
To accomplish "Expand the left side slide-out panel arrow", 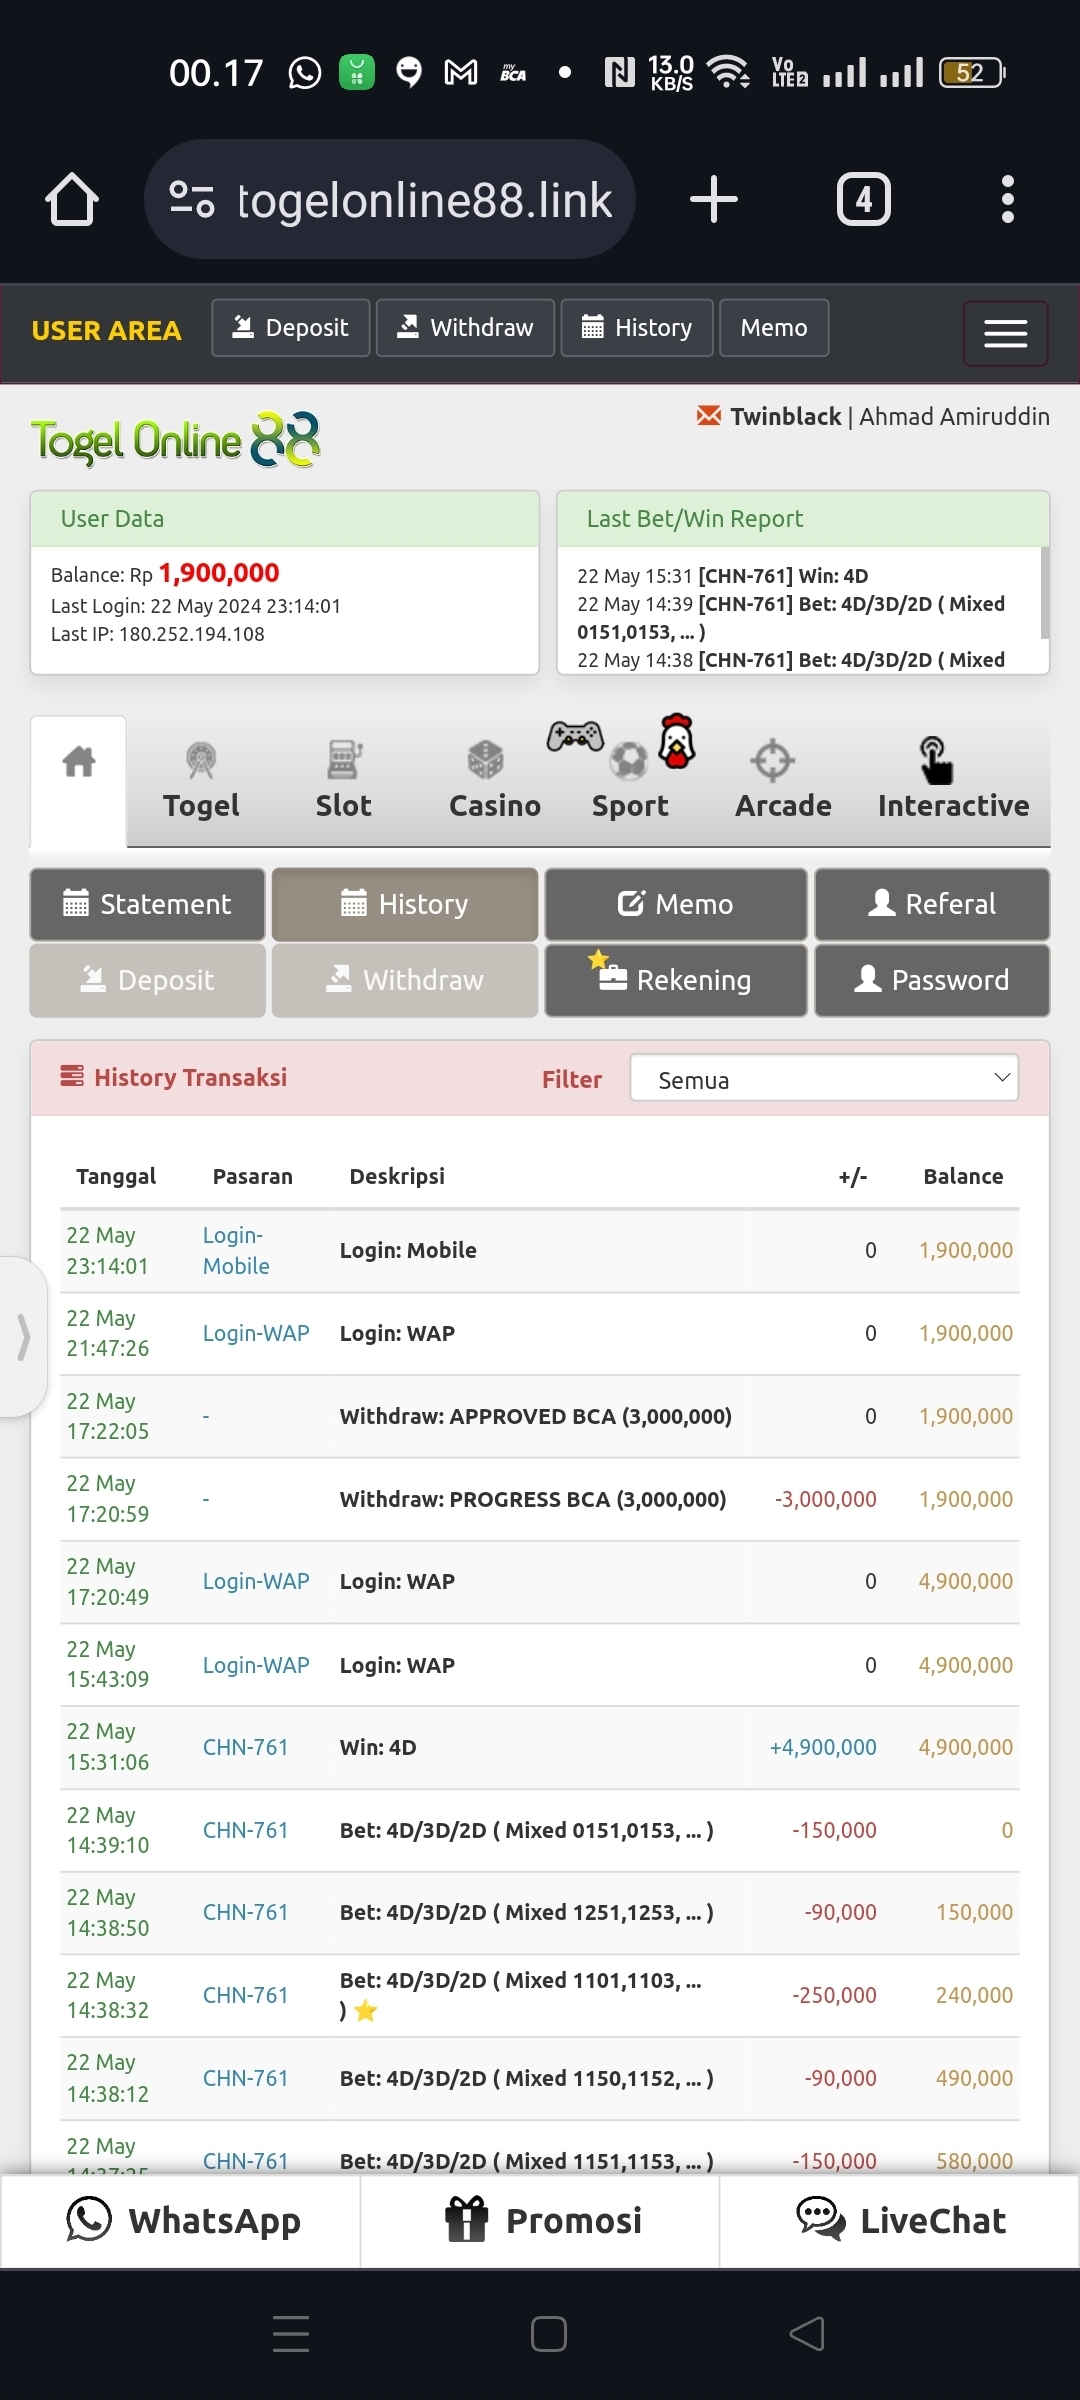I will point(23,1337).
